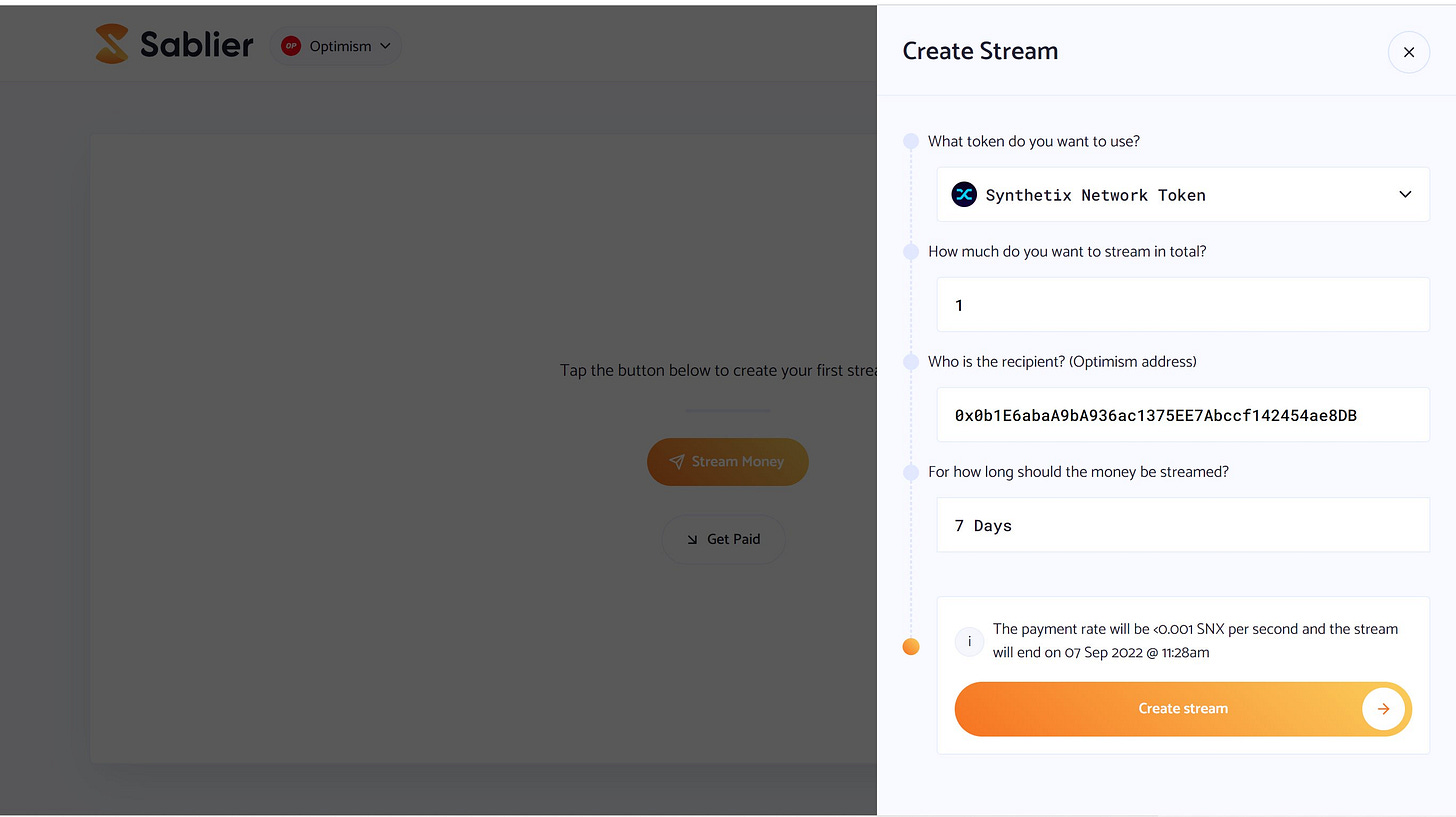
Task: Click the Sablier hourglass logo
Action: [112, 45]
